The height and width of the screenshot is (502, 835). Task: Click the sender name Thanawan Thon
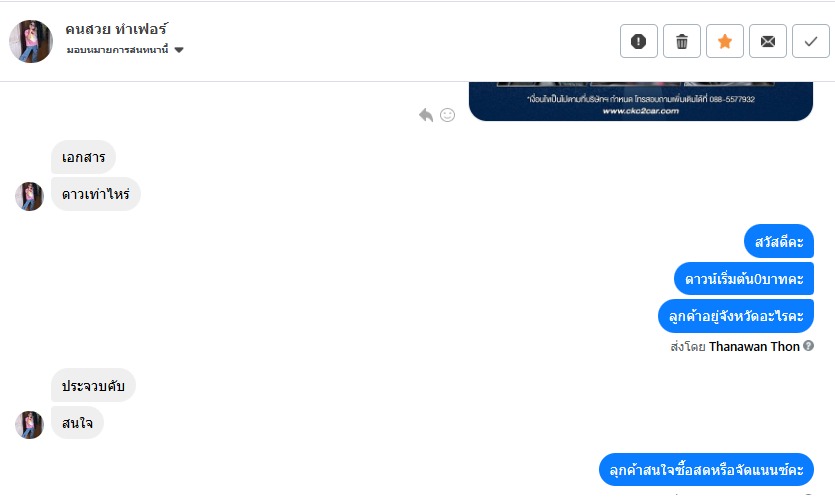coord(754,347)
